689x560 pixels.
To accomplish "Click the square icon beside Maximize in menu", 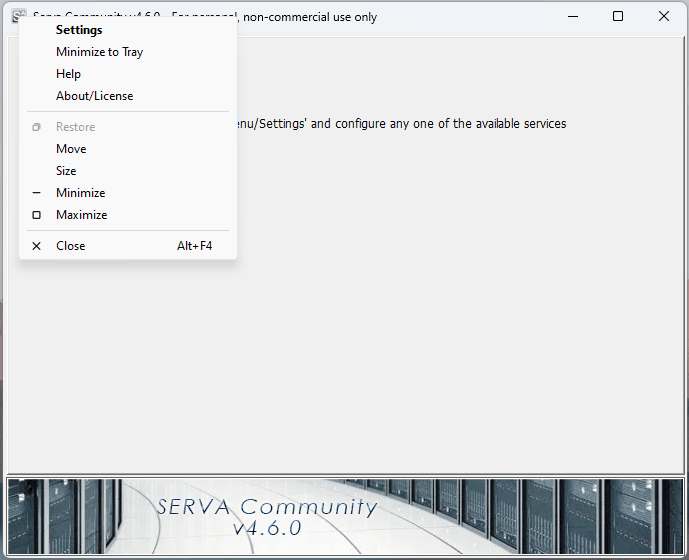I will [x=37, y=215].
